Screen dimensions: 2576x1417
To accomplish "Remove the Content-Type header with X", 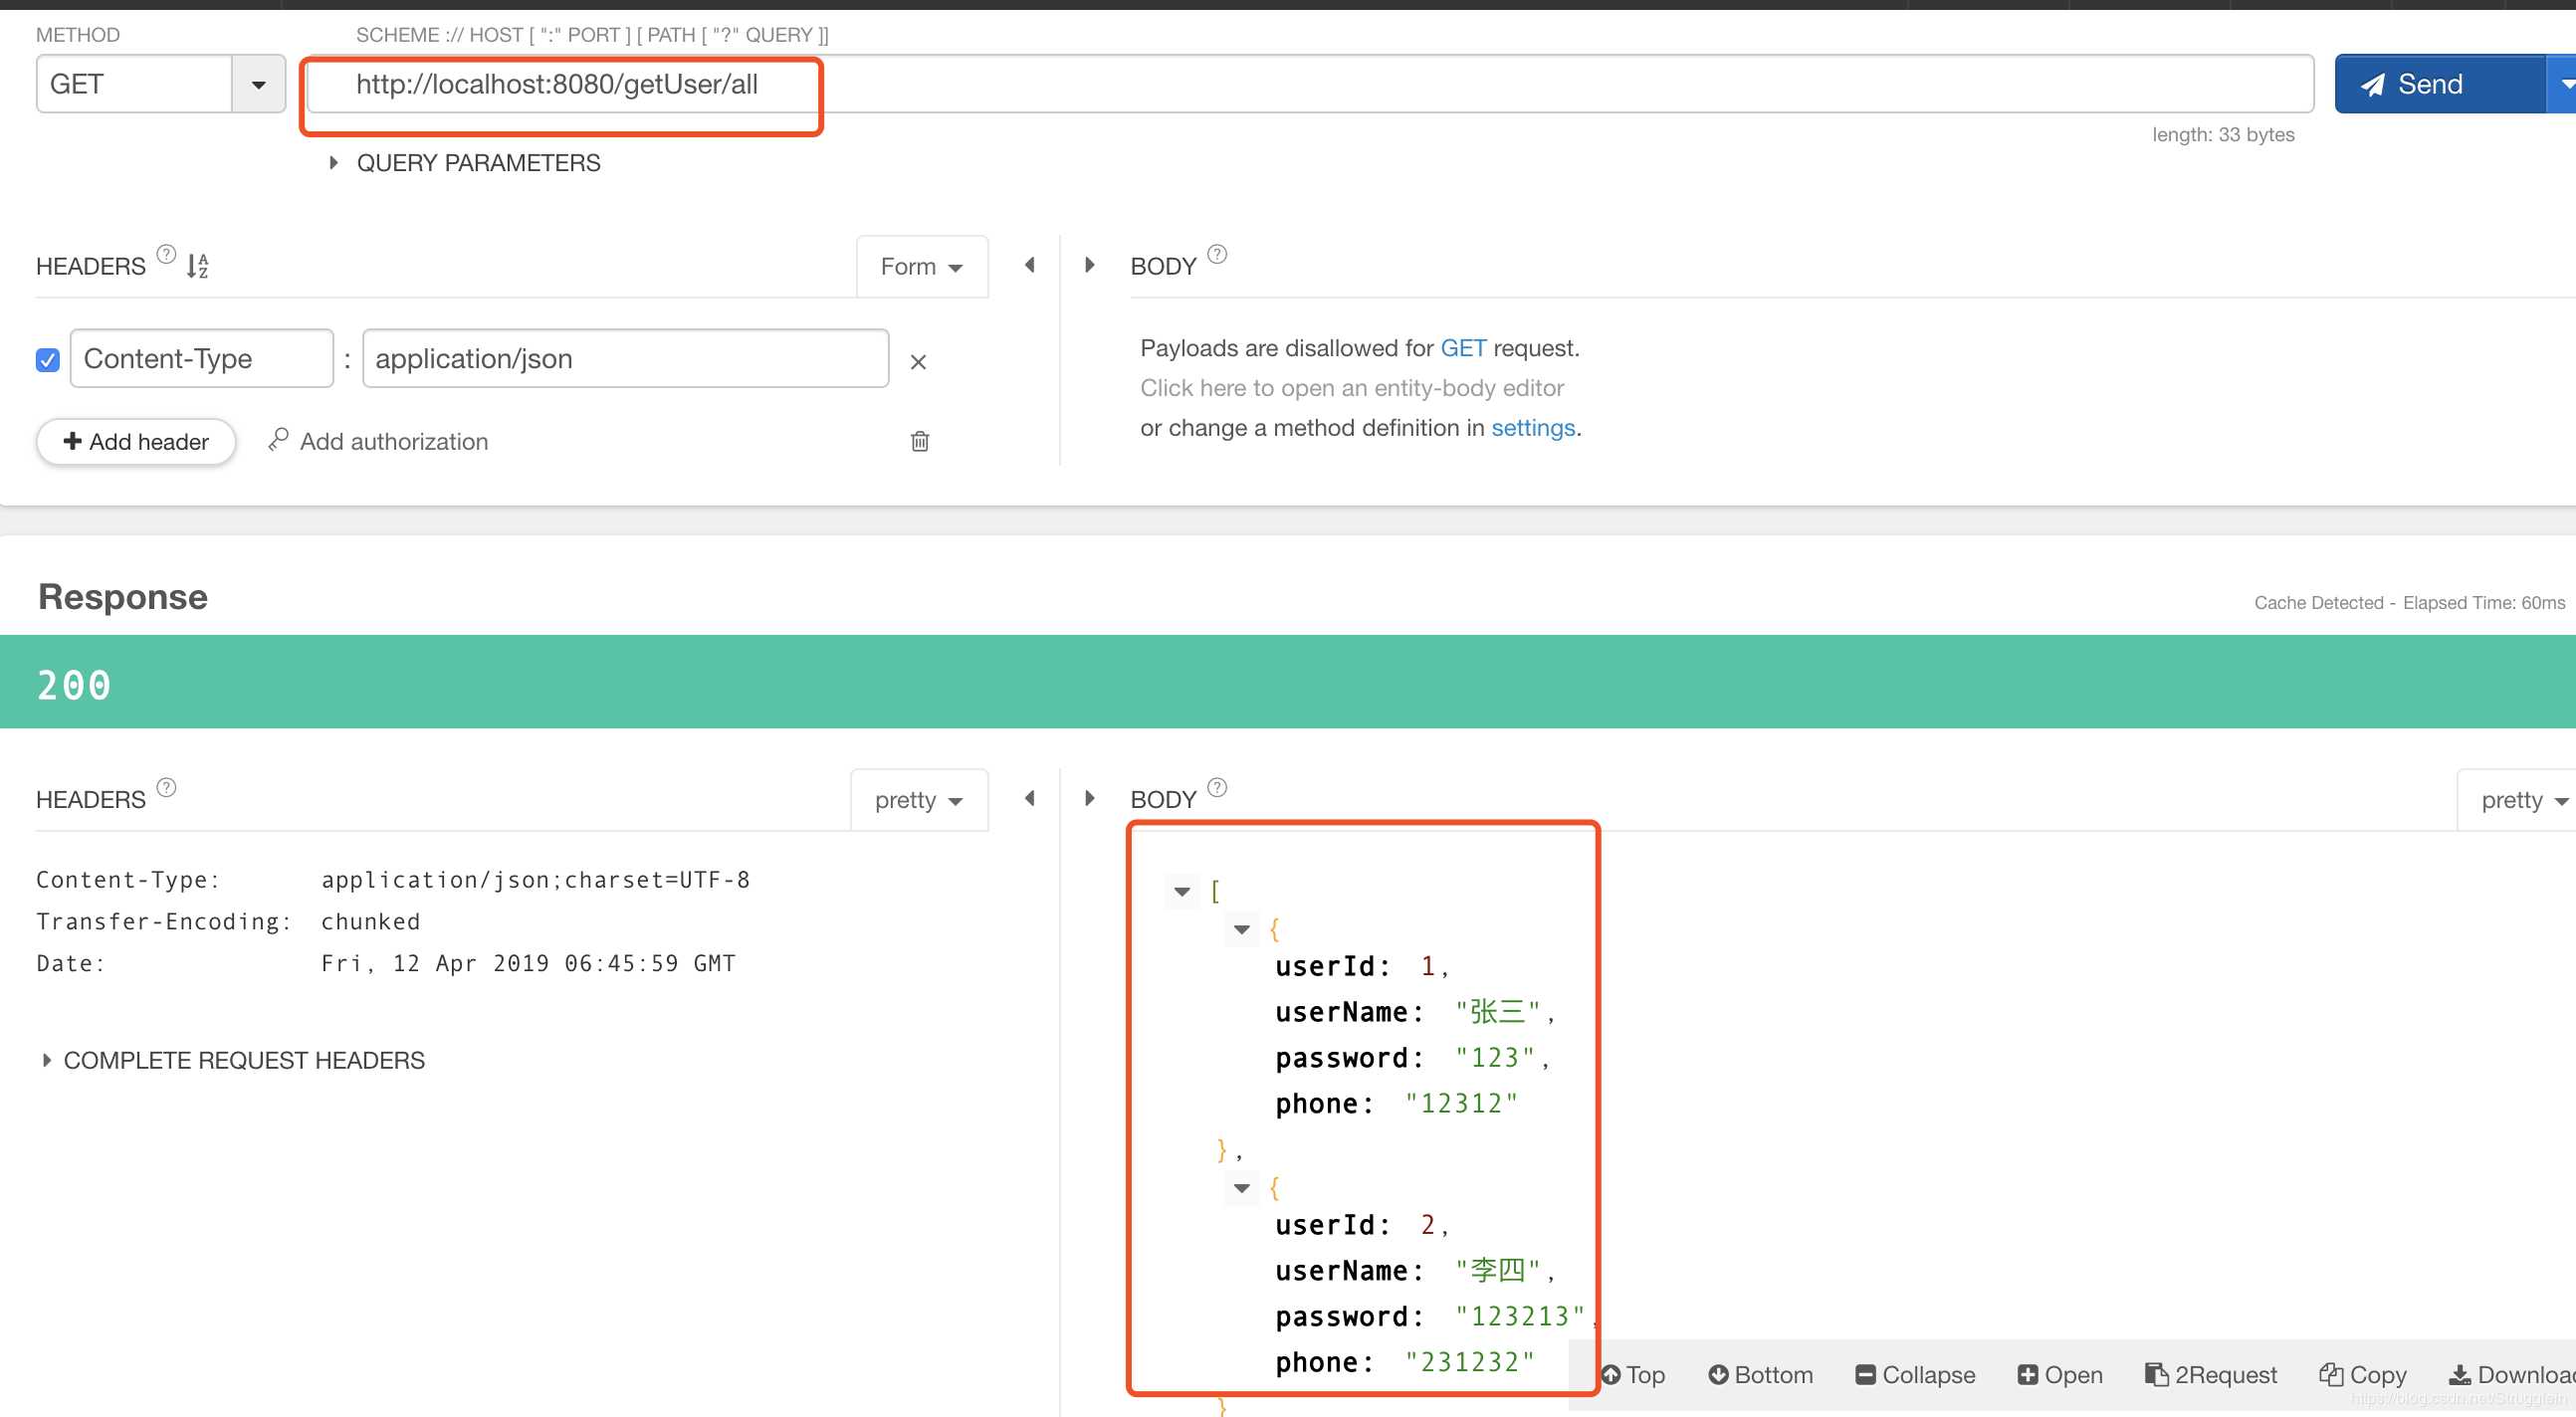I will (x=918, y=362).
